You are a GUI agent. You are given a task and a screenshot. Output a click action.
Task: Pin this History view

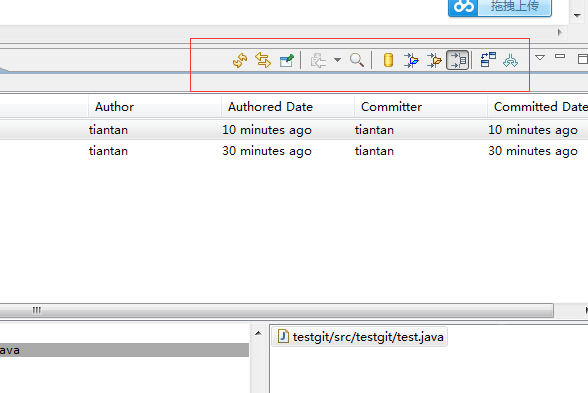pyautogui.click(x=287, y=60)
